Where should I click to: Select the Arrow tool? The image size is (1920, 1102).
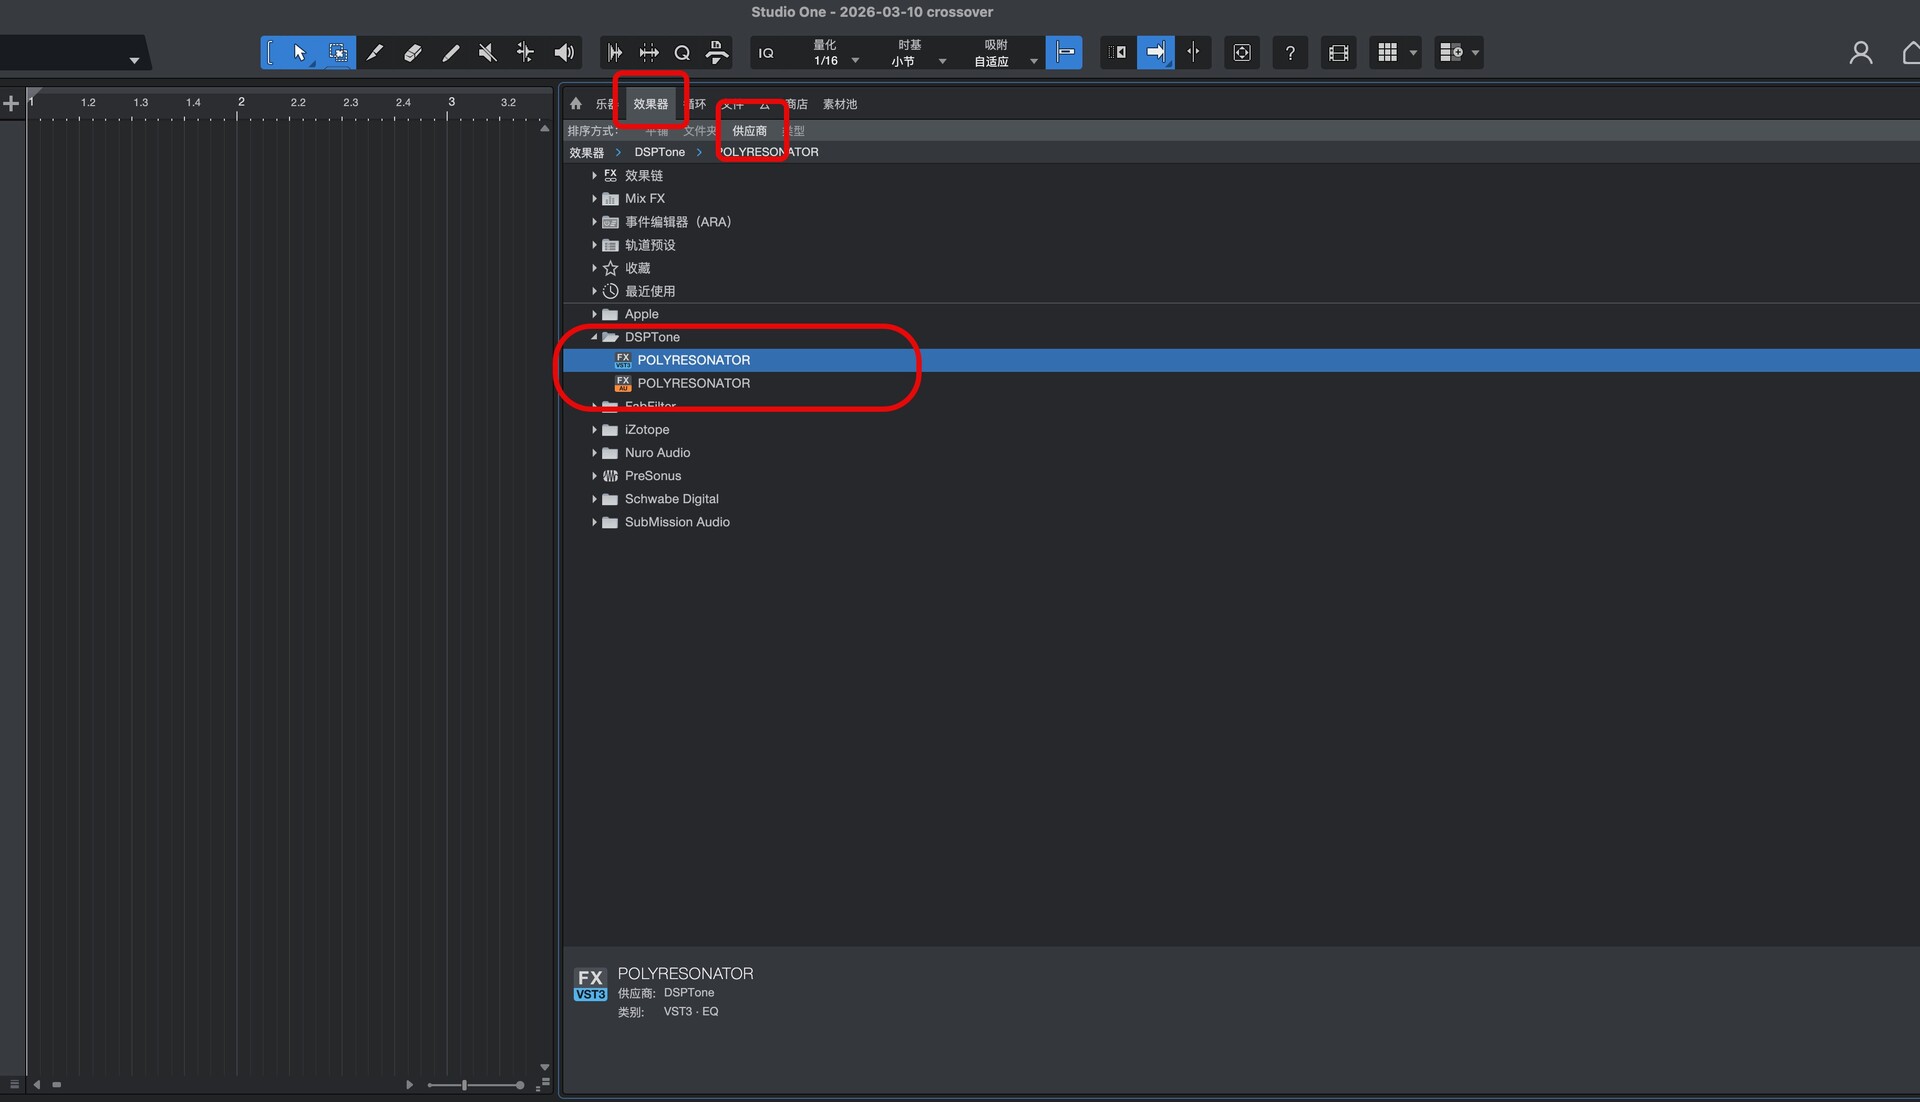coord(300,53)
